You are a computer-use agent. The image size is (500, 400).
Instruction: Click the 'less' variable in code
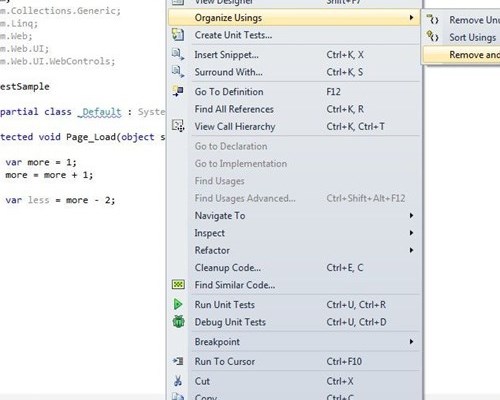pyautogui.click(x=38, y=200)
